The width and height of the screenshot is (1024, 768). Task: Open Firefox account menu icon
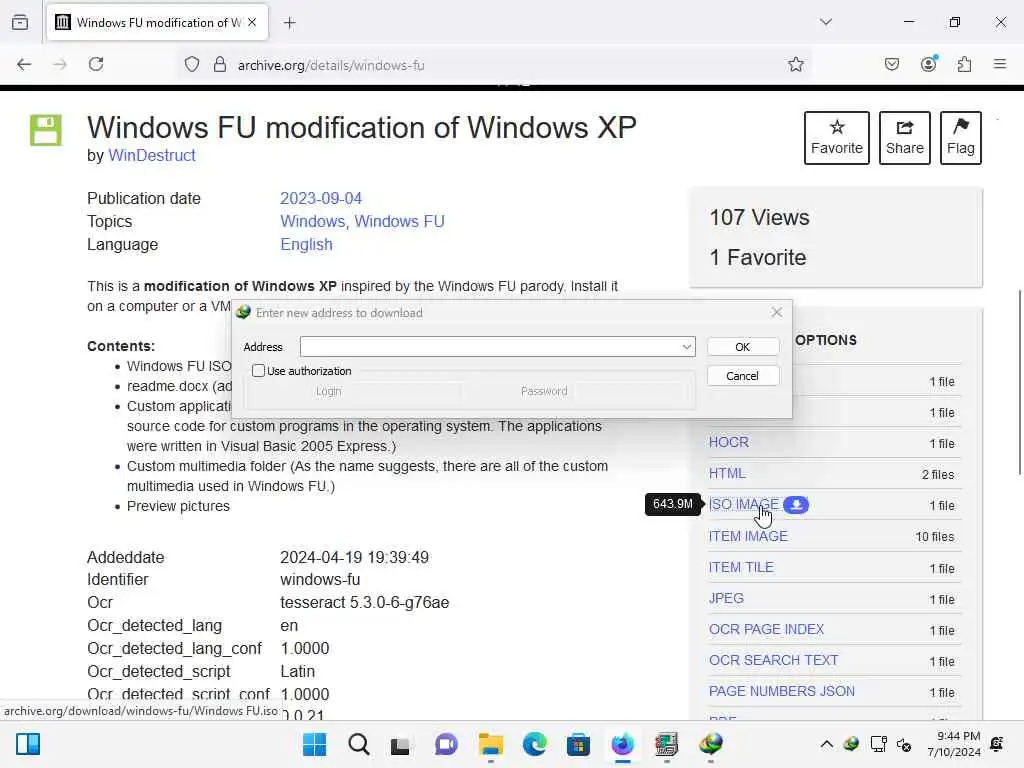click(929, 63)
